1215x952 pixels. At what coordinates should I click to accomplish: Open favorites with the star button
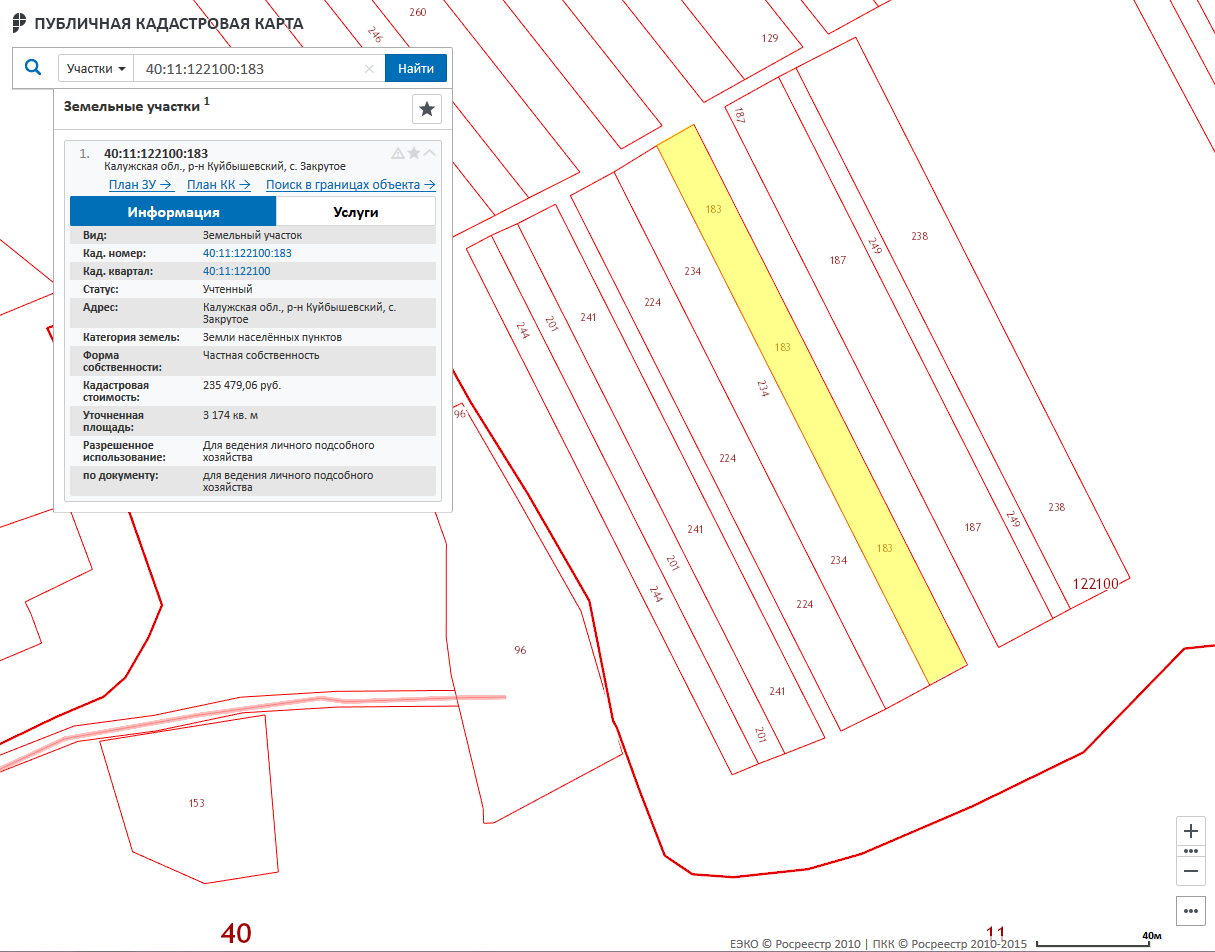(x=427, y=109)
